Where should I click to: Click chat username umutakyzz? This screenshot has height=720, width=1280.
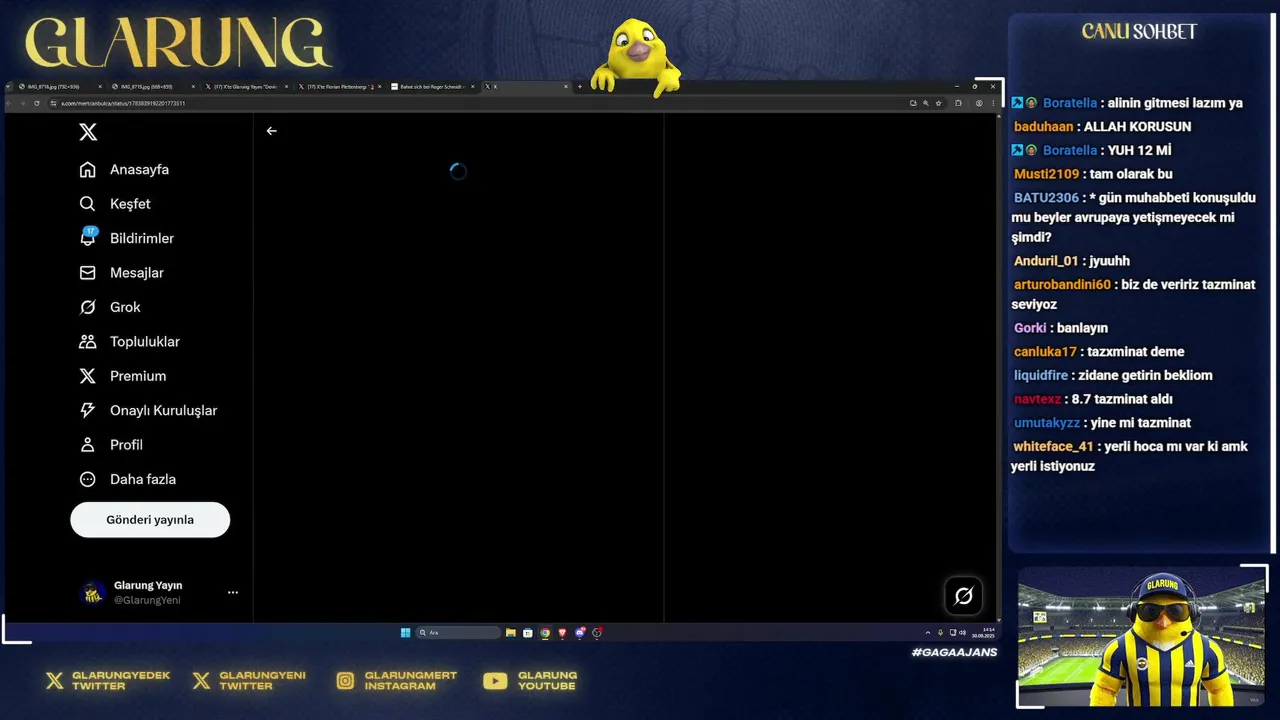[x=1047, y=423]
